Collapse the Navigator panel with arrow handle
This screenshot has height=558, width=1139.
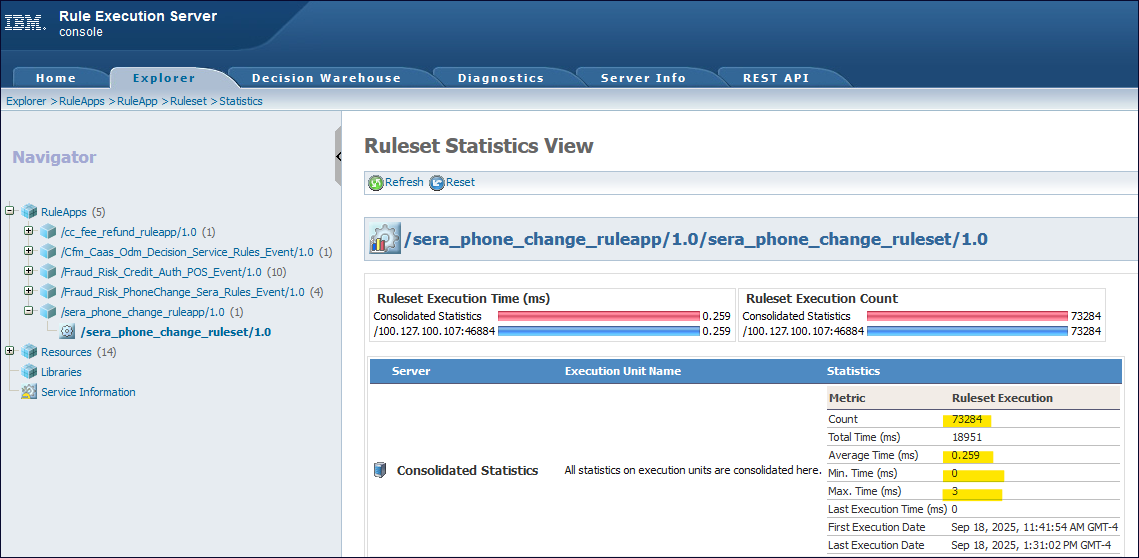coord(338,157)
